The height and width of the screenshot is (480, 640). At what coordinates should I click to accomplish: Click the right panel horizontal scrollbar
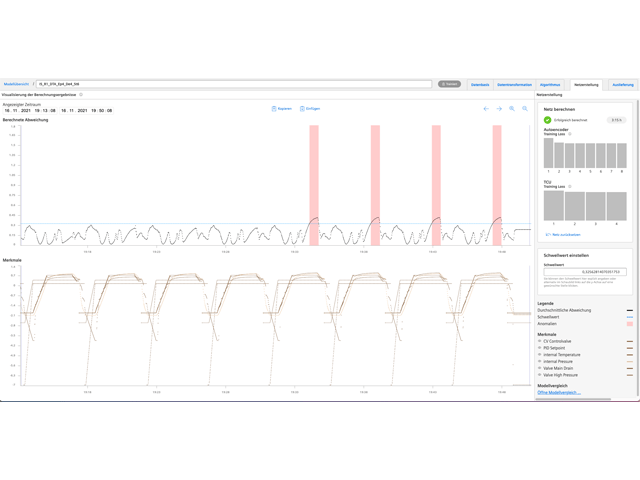tap(573, 399)
